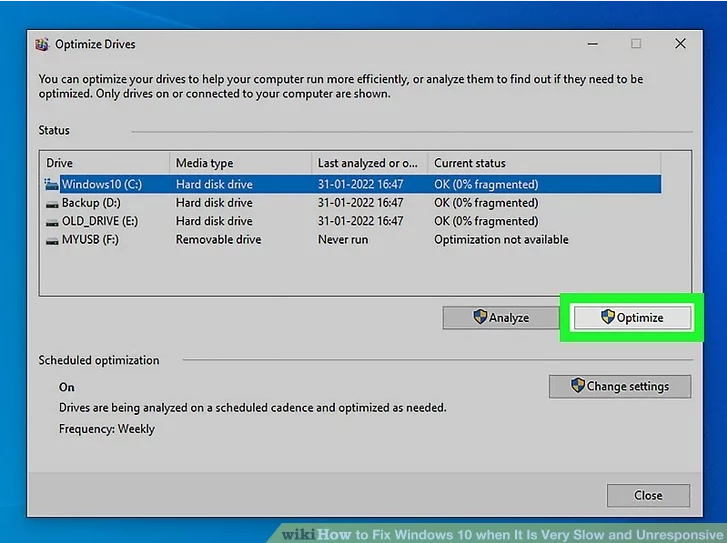The image size is (727, 543).
Task: Select MYUSB row's 'Optimization not available' status
Action: click(x=501, y=240)
